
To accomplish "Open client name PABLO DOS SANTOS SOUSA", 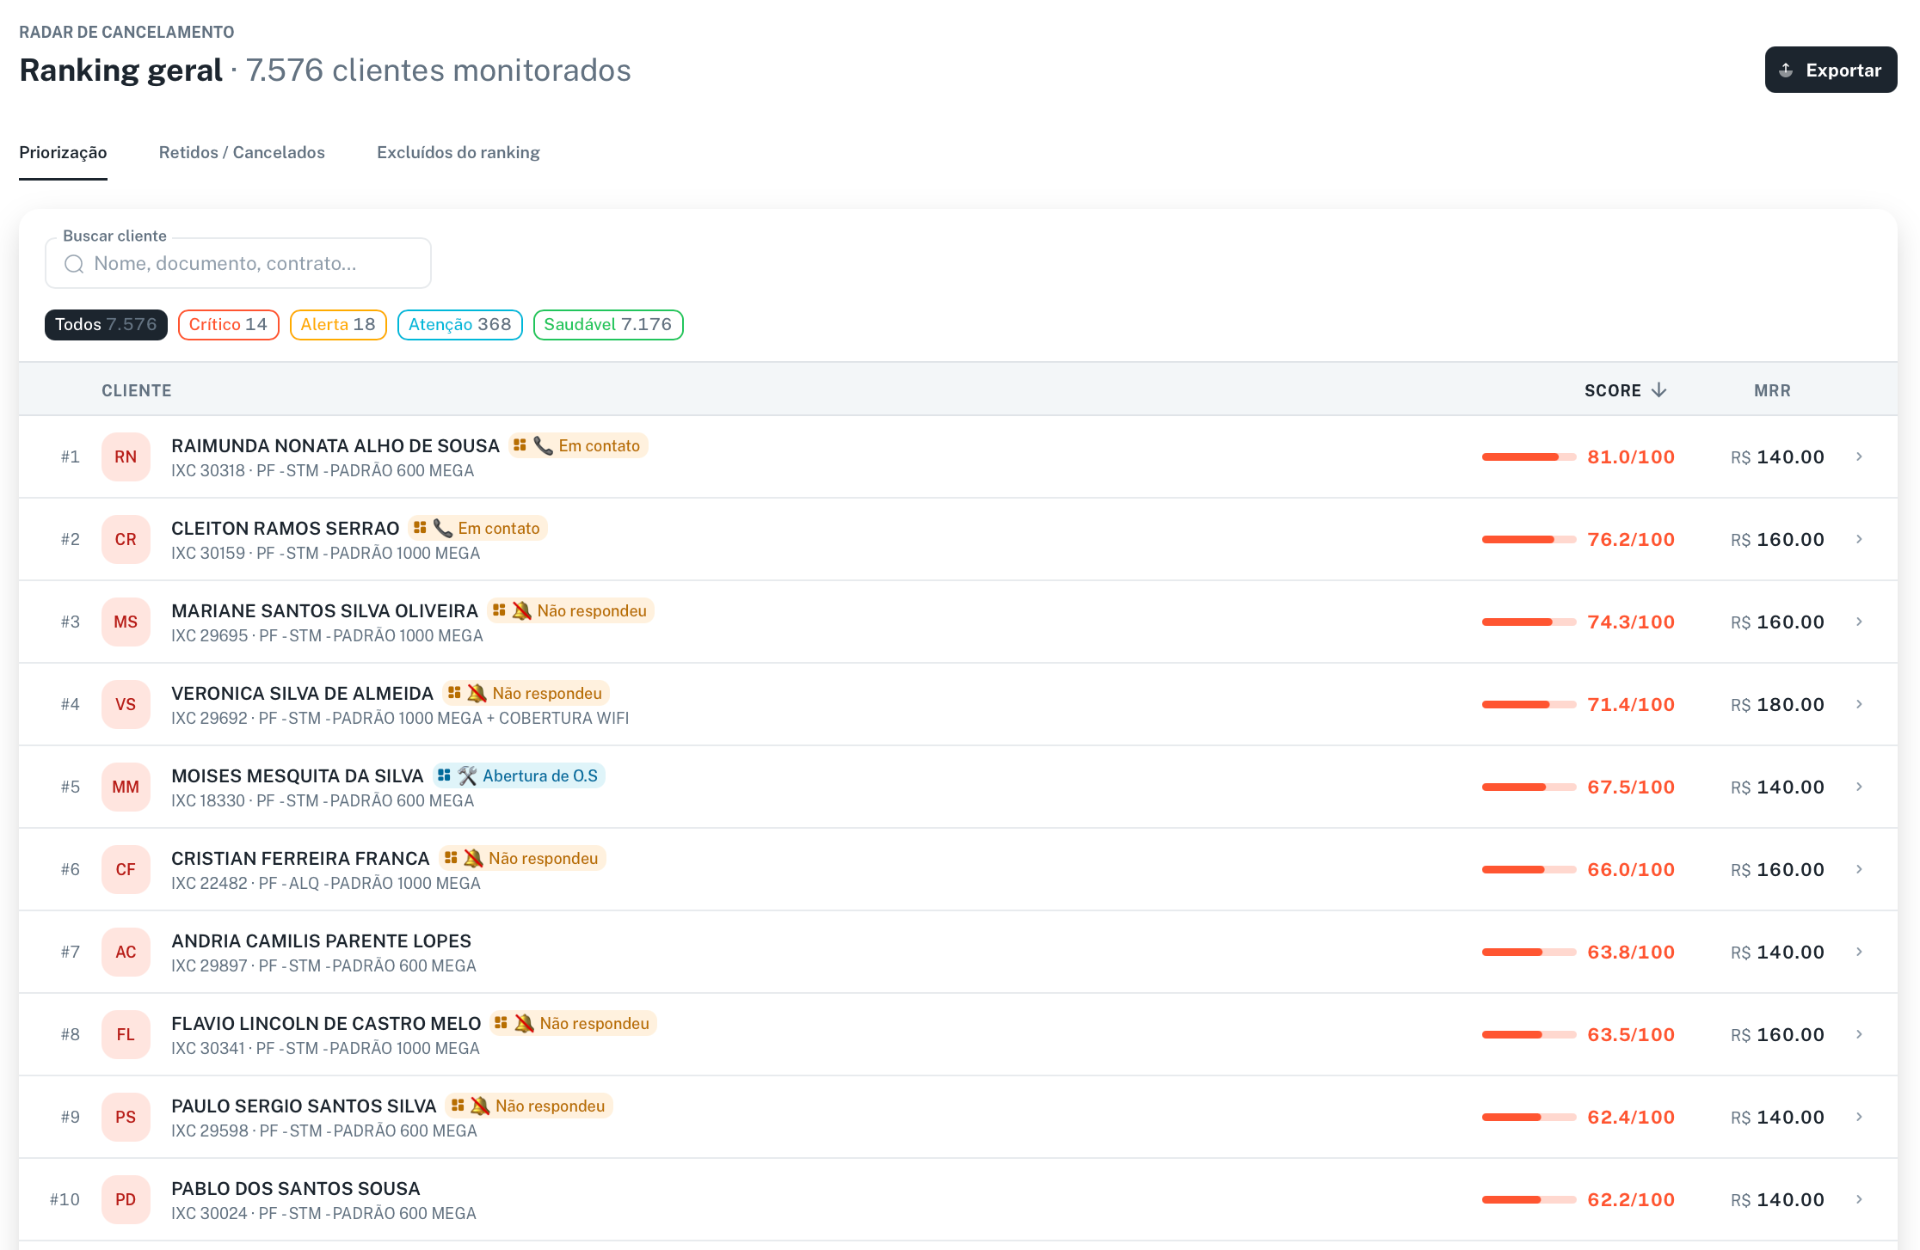I will point(296,1189).
